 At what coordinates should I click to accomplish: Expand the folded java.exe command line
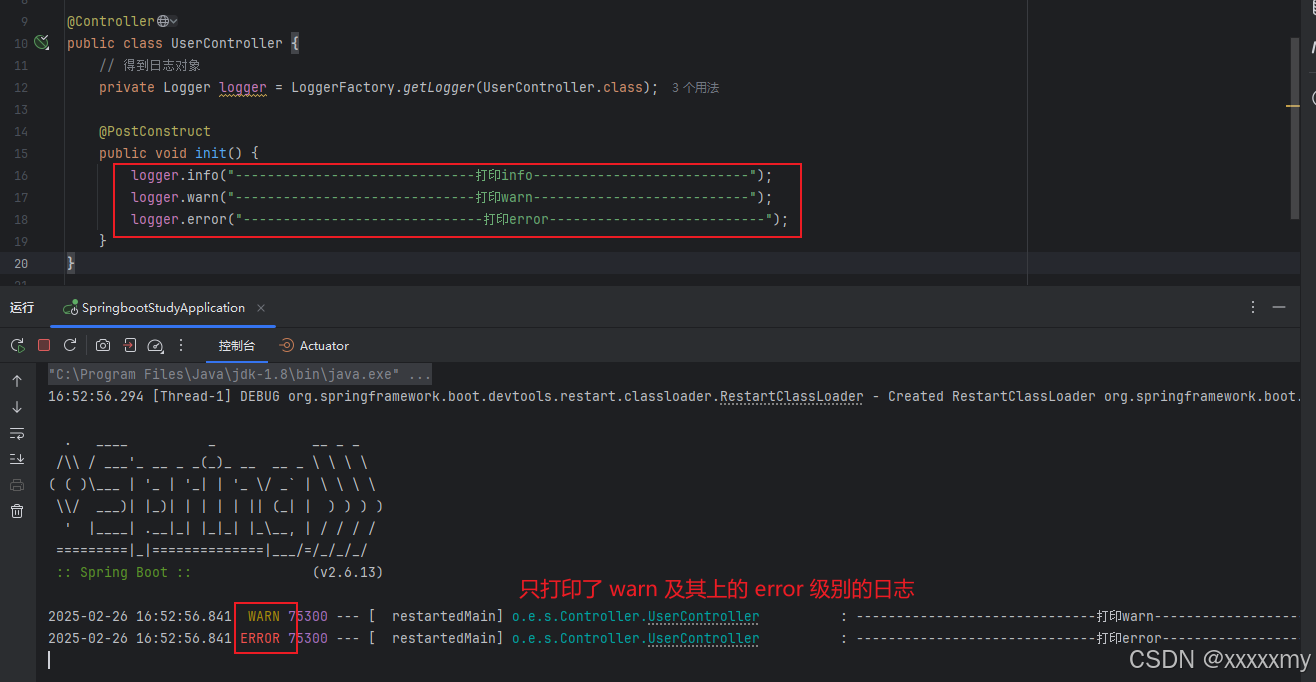[x=240, y=374]
